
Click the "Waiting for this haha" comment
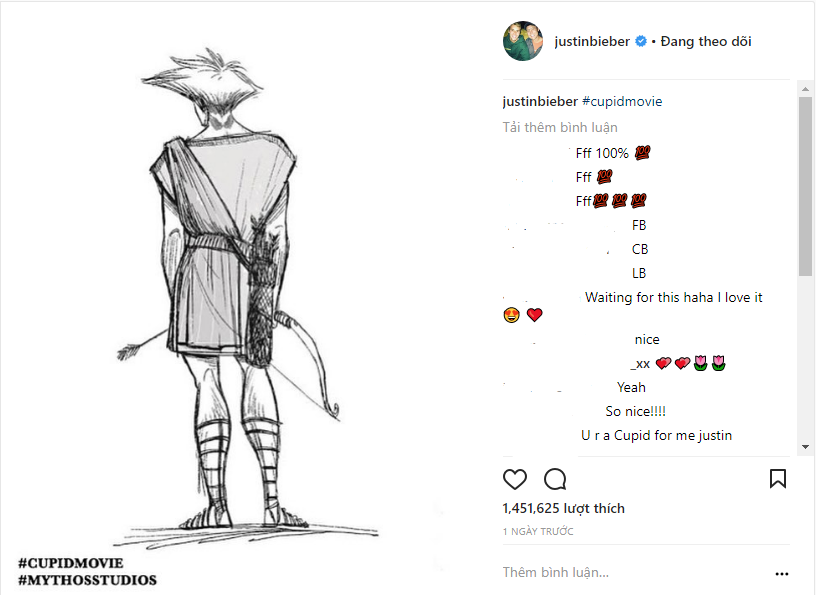tap(673, 297)
